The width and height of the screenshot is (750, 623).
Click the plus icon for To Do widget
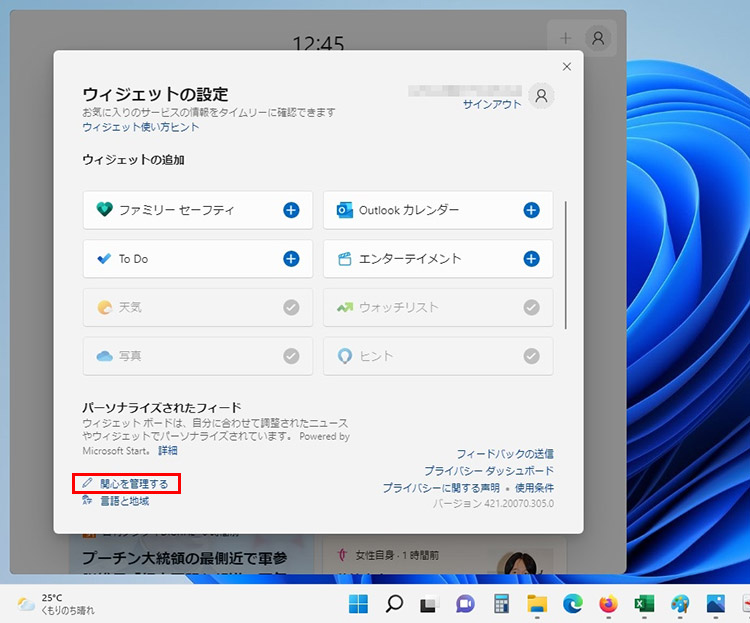coord(291,259)
